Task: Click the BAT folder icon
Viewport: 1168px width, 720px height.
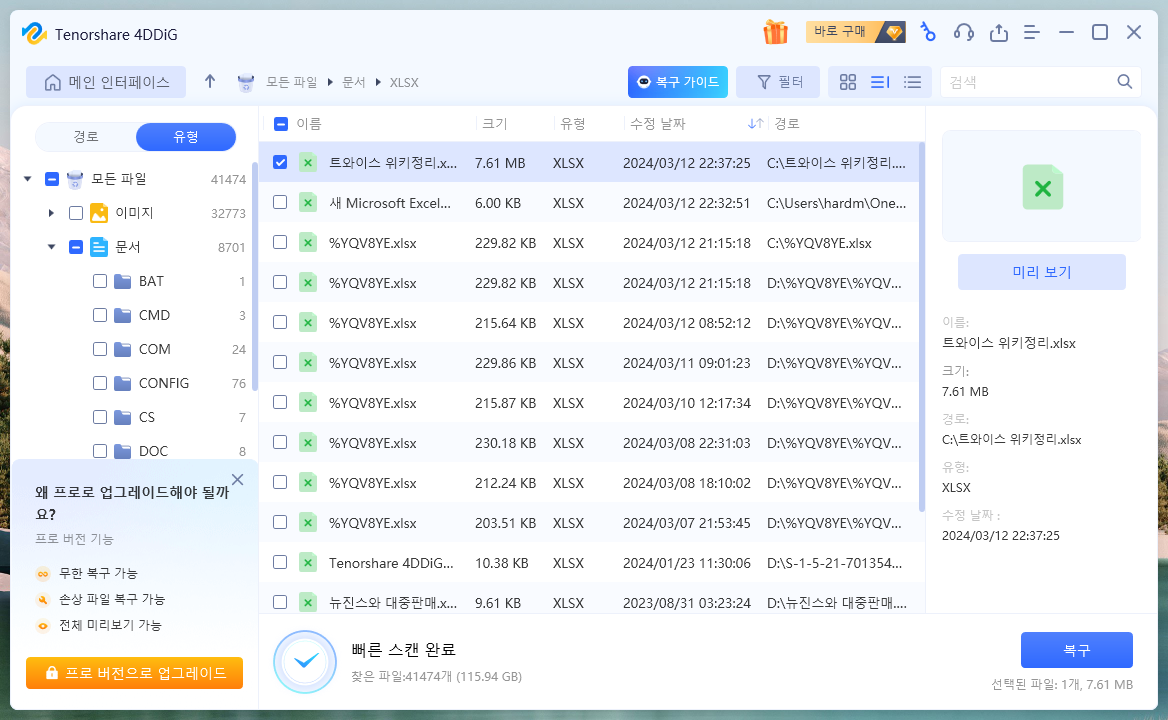Action: (x=123, y=281)
